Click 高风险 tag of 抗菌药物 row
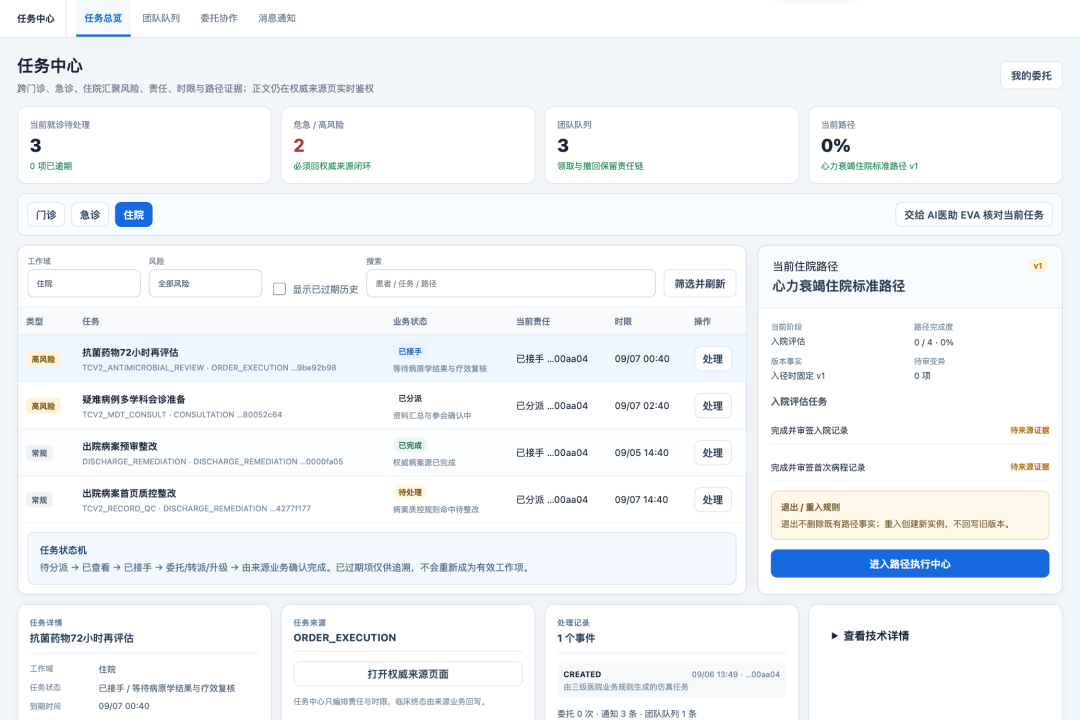This screenshot has height=720, width=1080. 43,359
